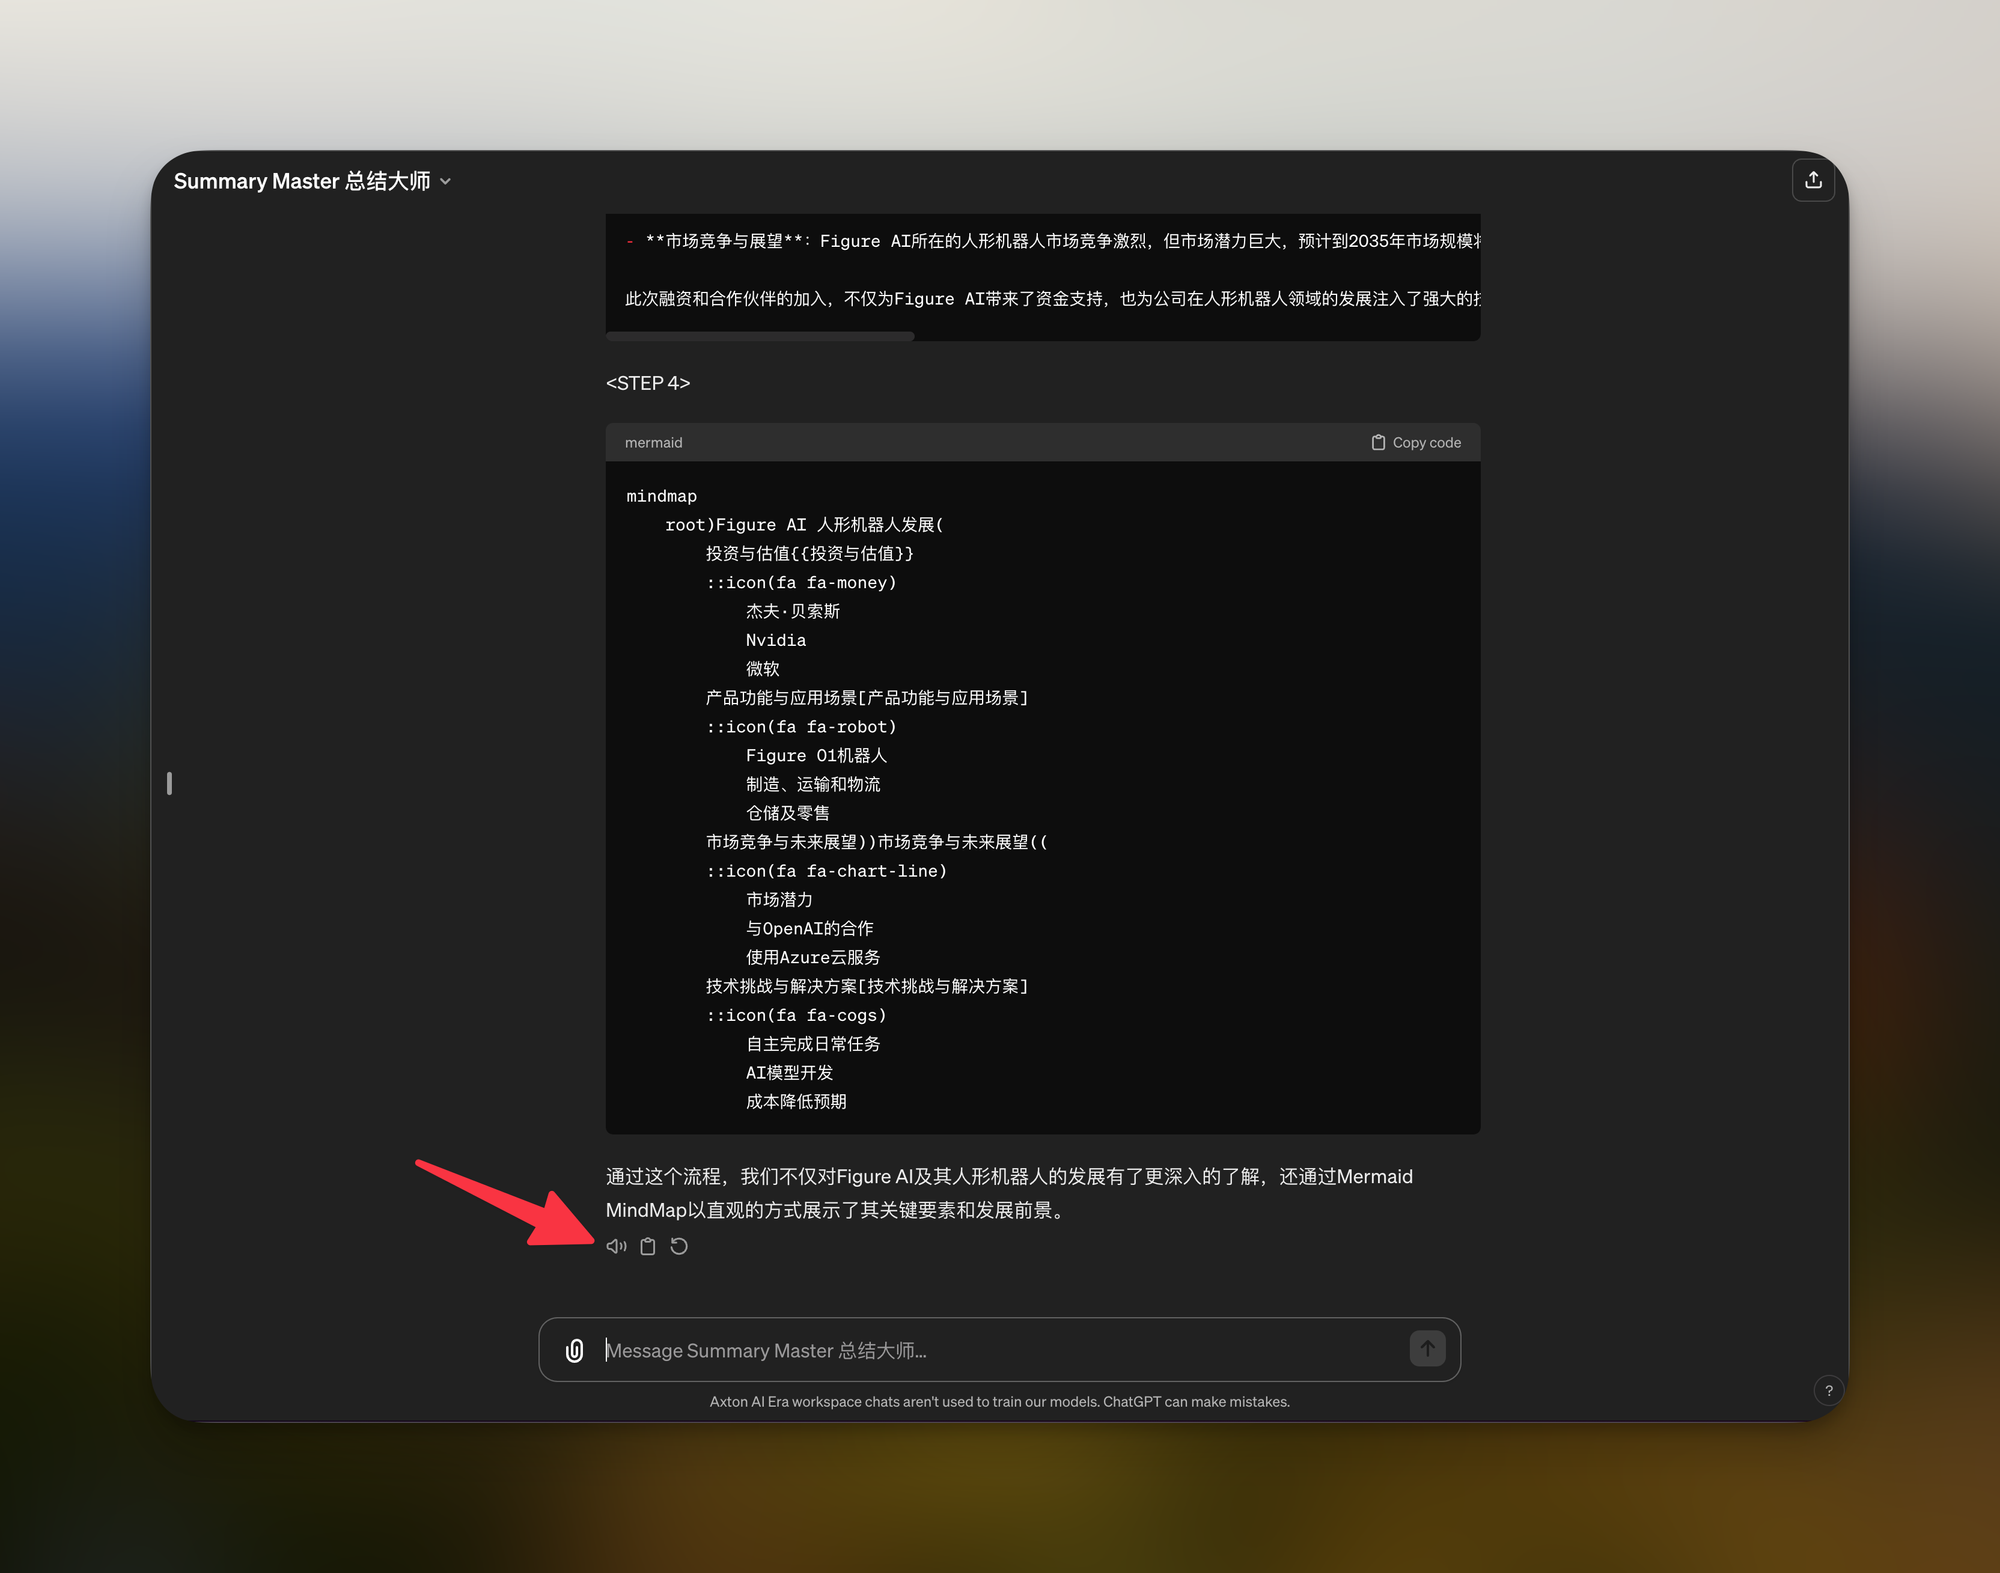The image size is (2000, 1573).
Task: Open the share chat icon at top right
Action: [1813, 181]
